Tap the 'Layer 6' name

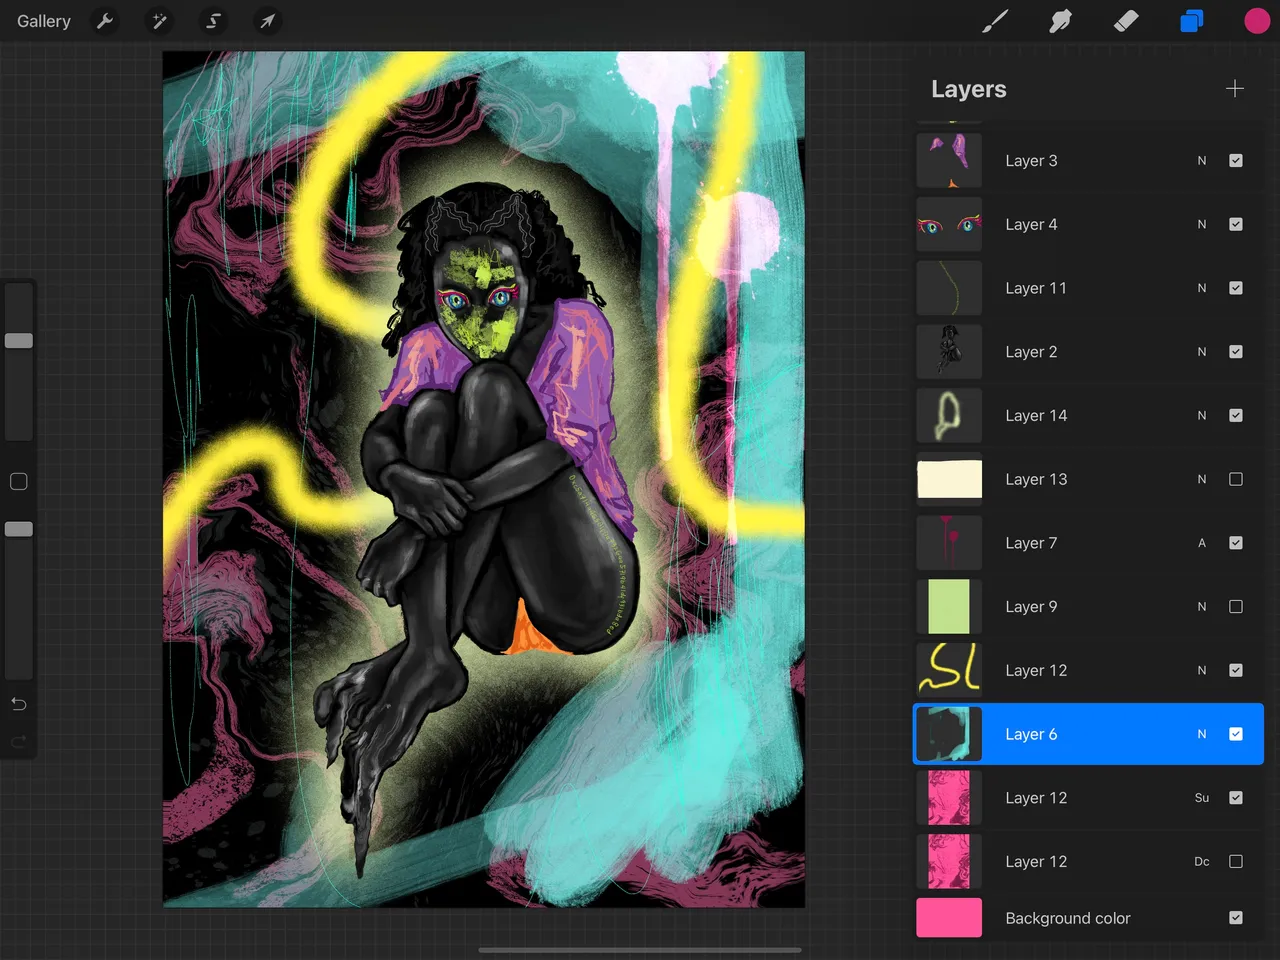[1031, 734]
